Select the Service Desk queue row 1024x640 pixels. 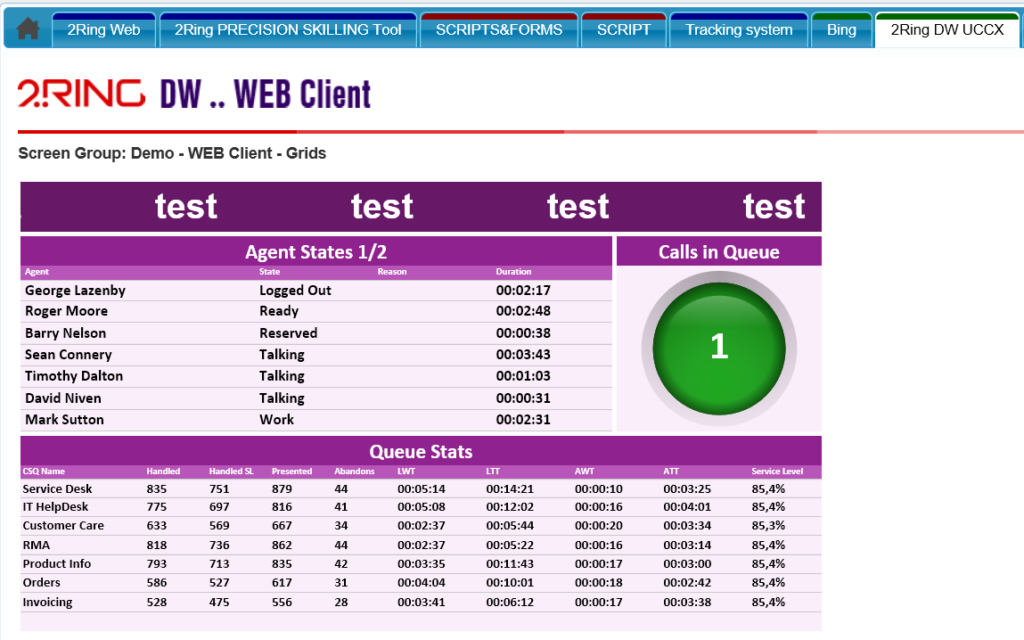tap(421, 489)
